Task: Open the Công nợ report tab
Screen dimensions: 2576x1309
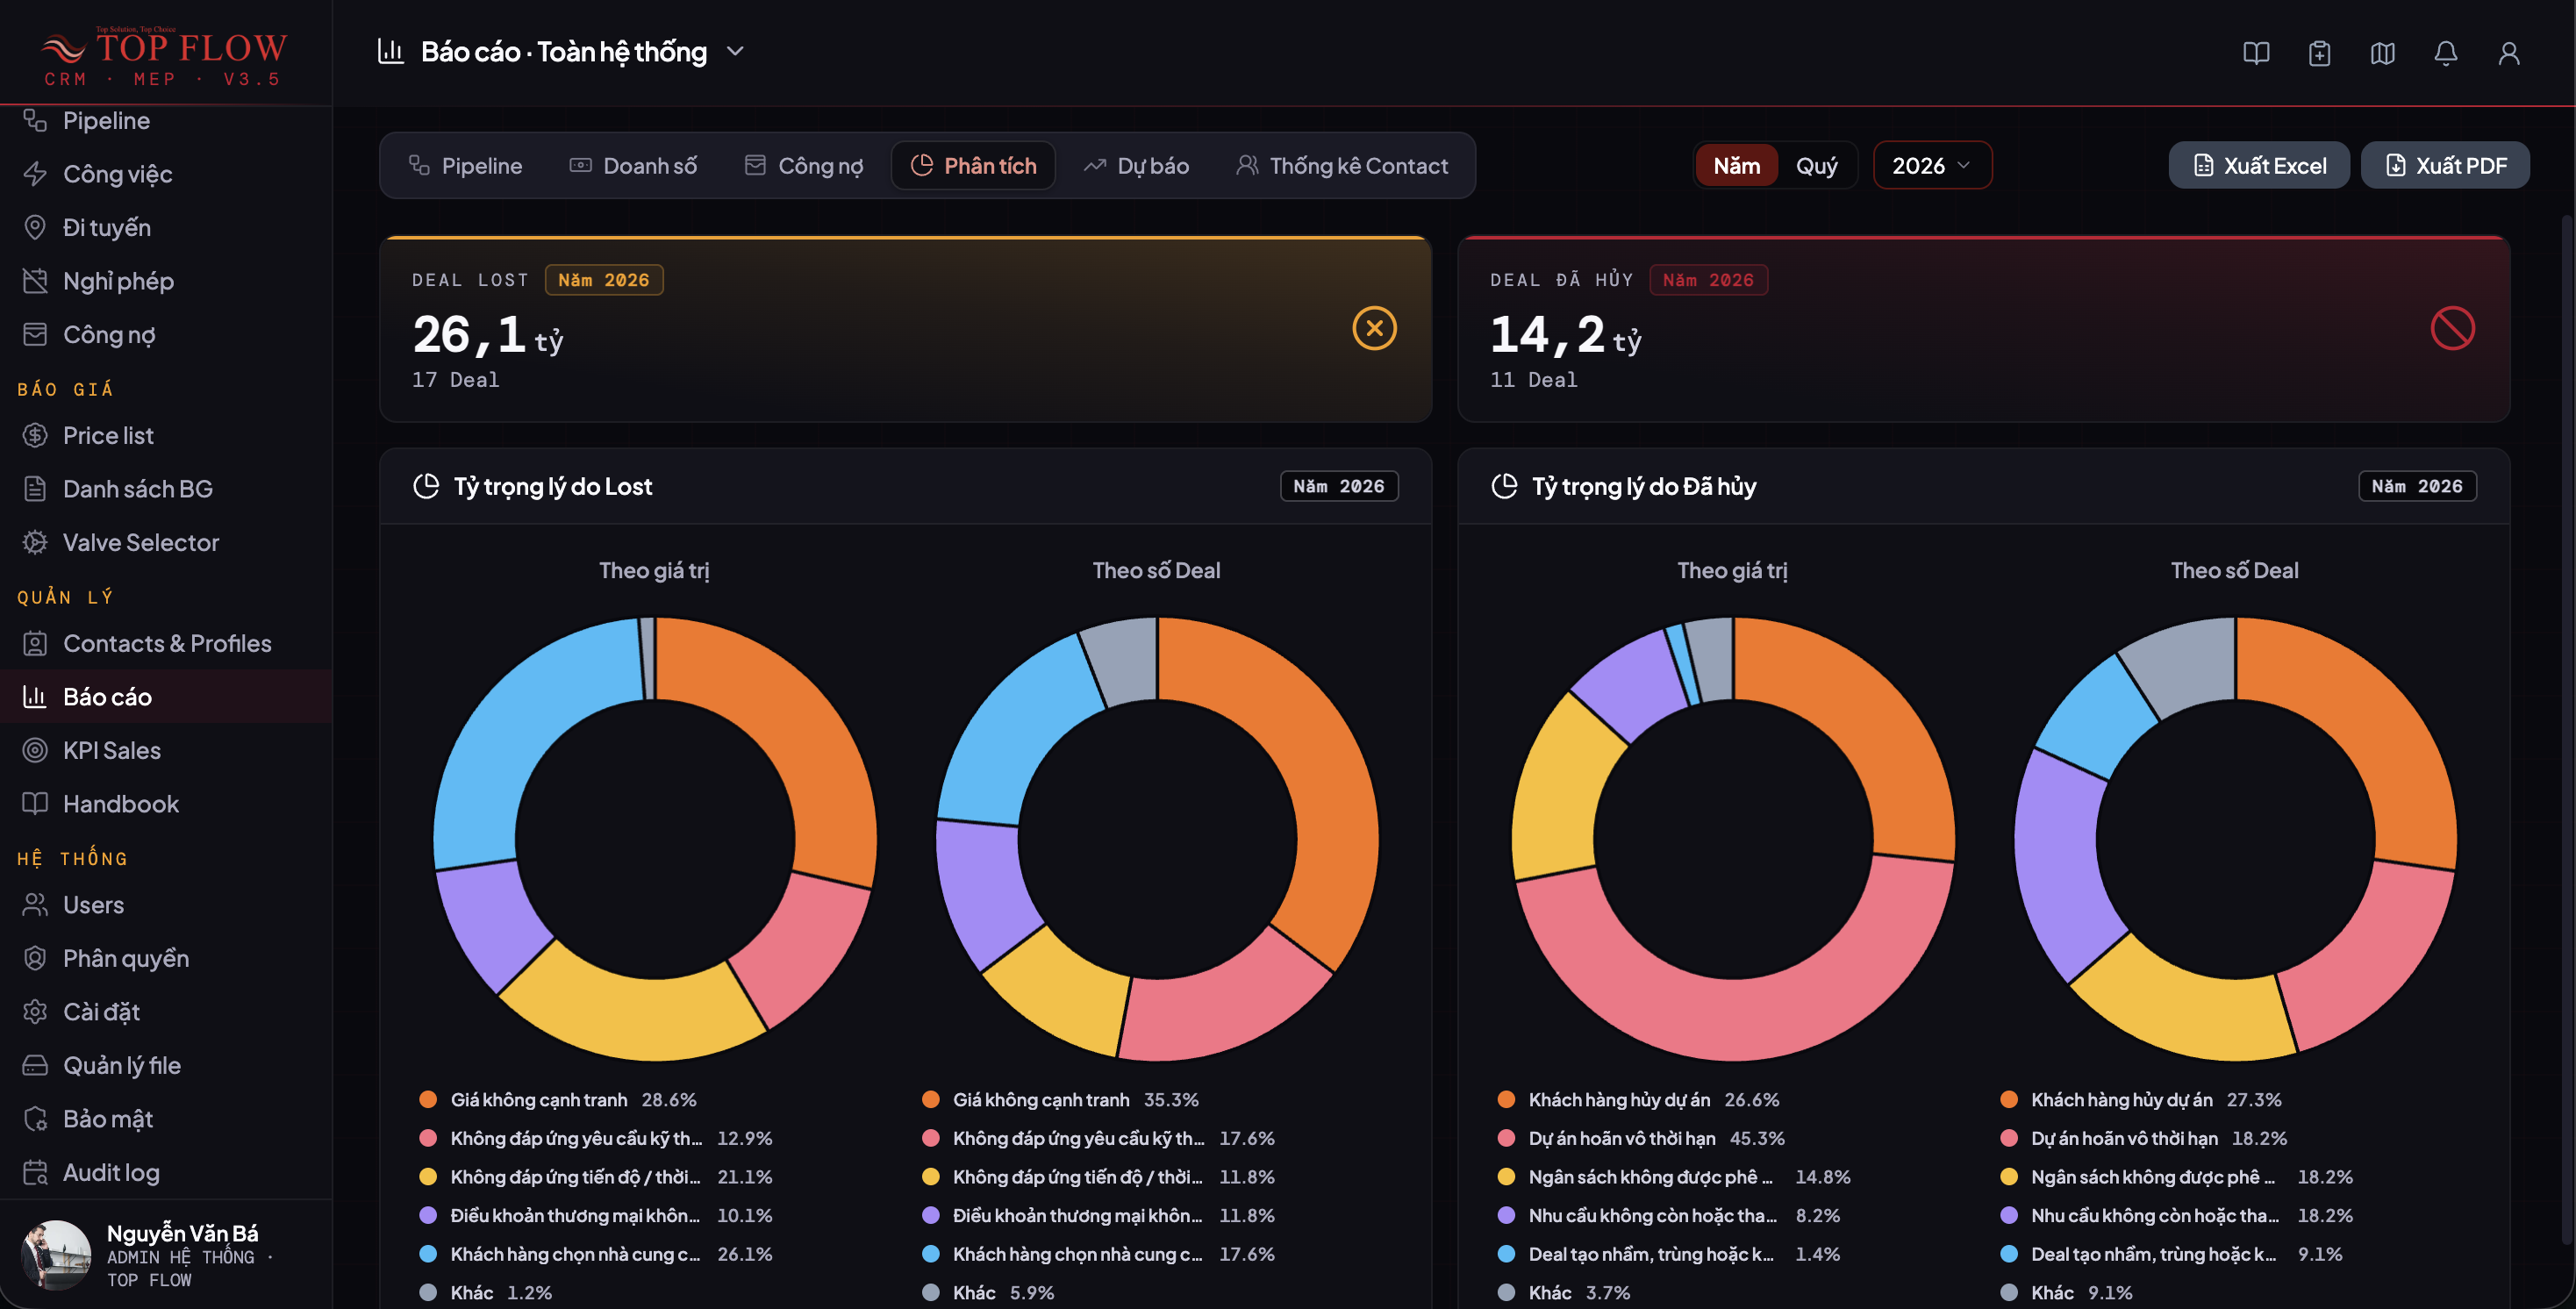Action: 803,165
